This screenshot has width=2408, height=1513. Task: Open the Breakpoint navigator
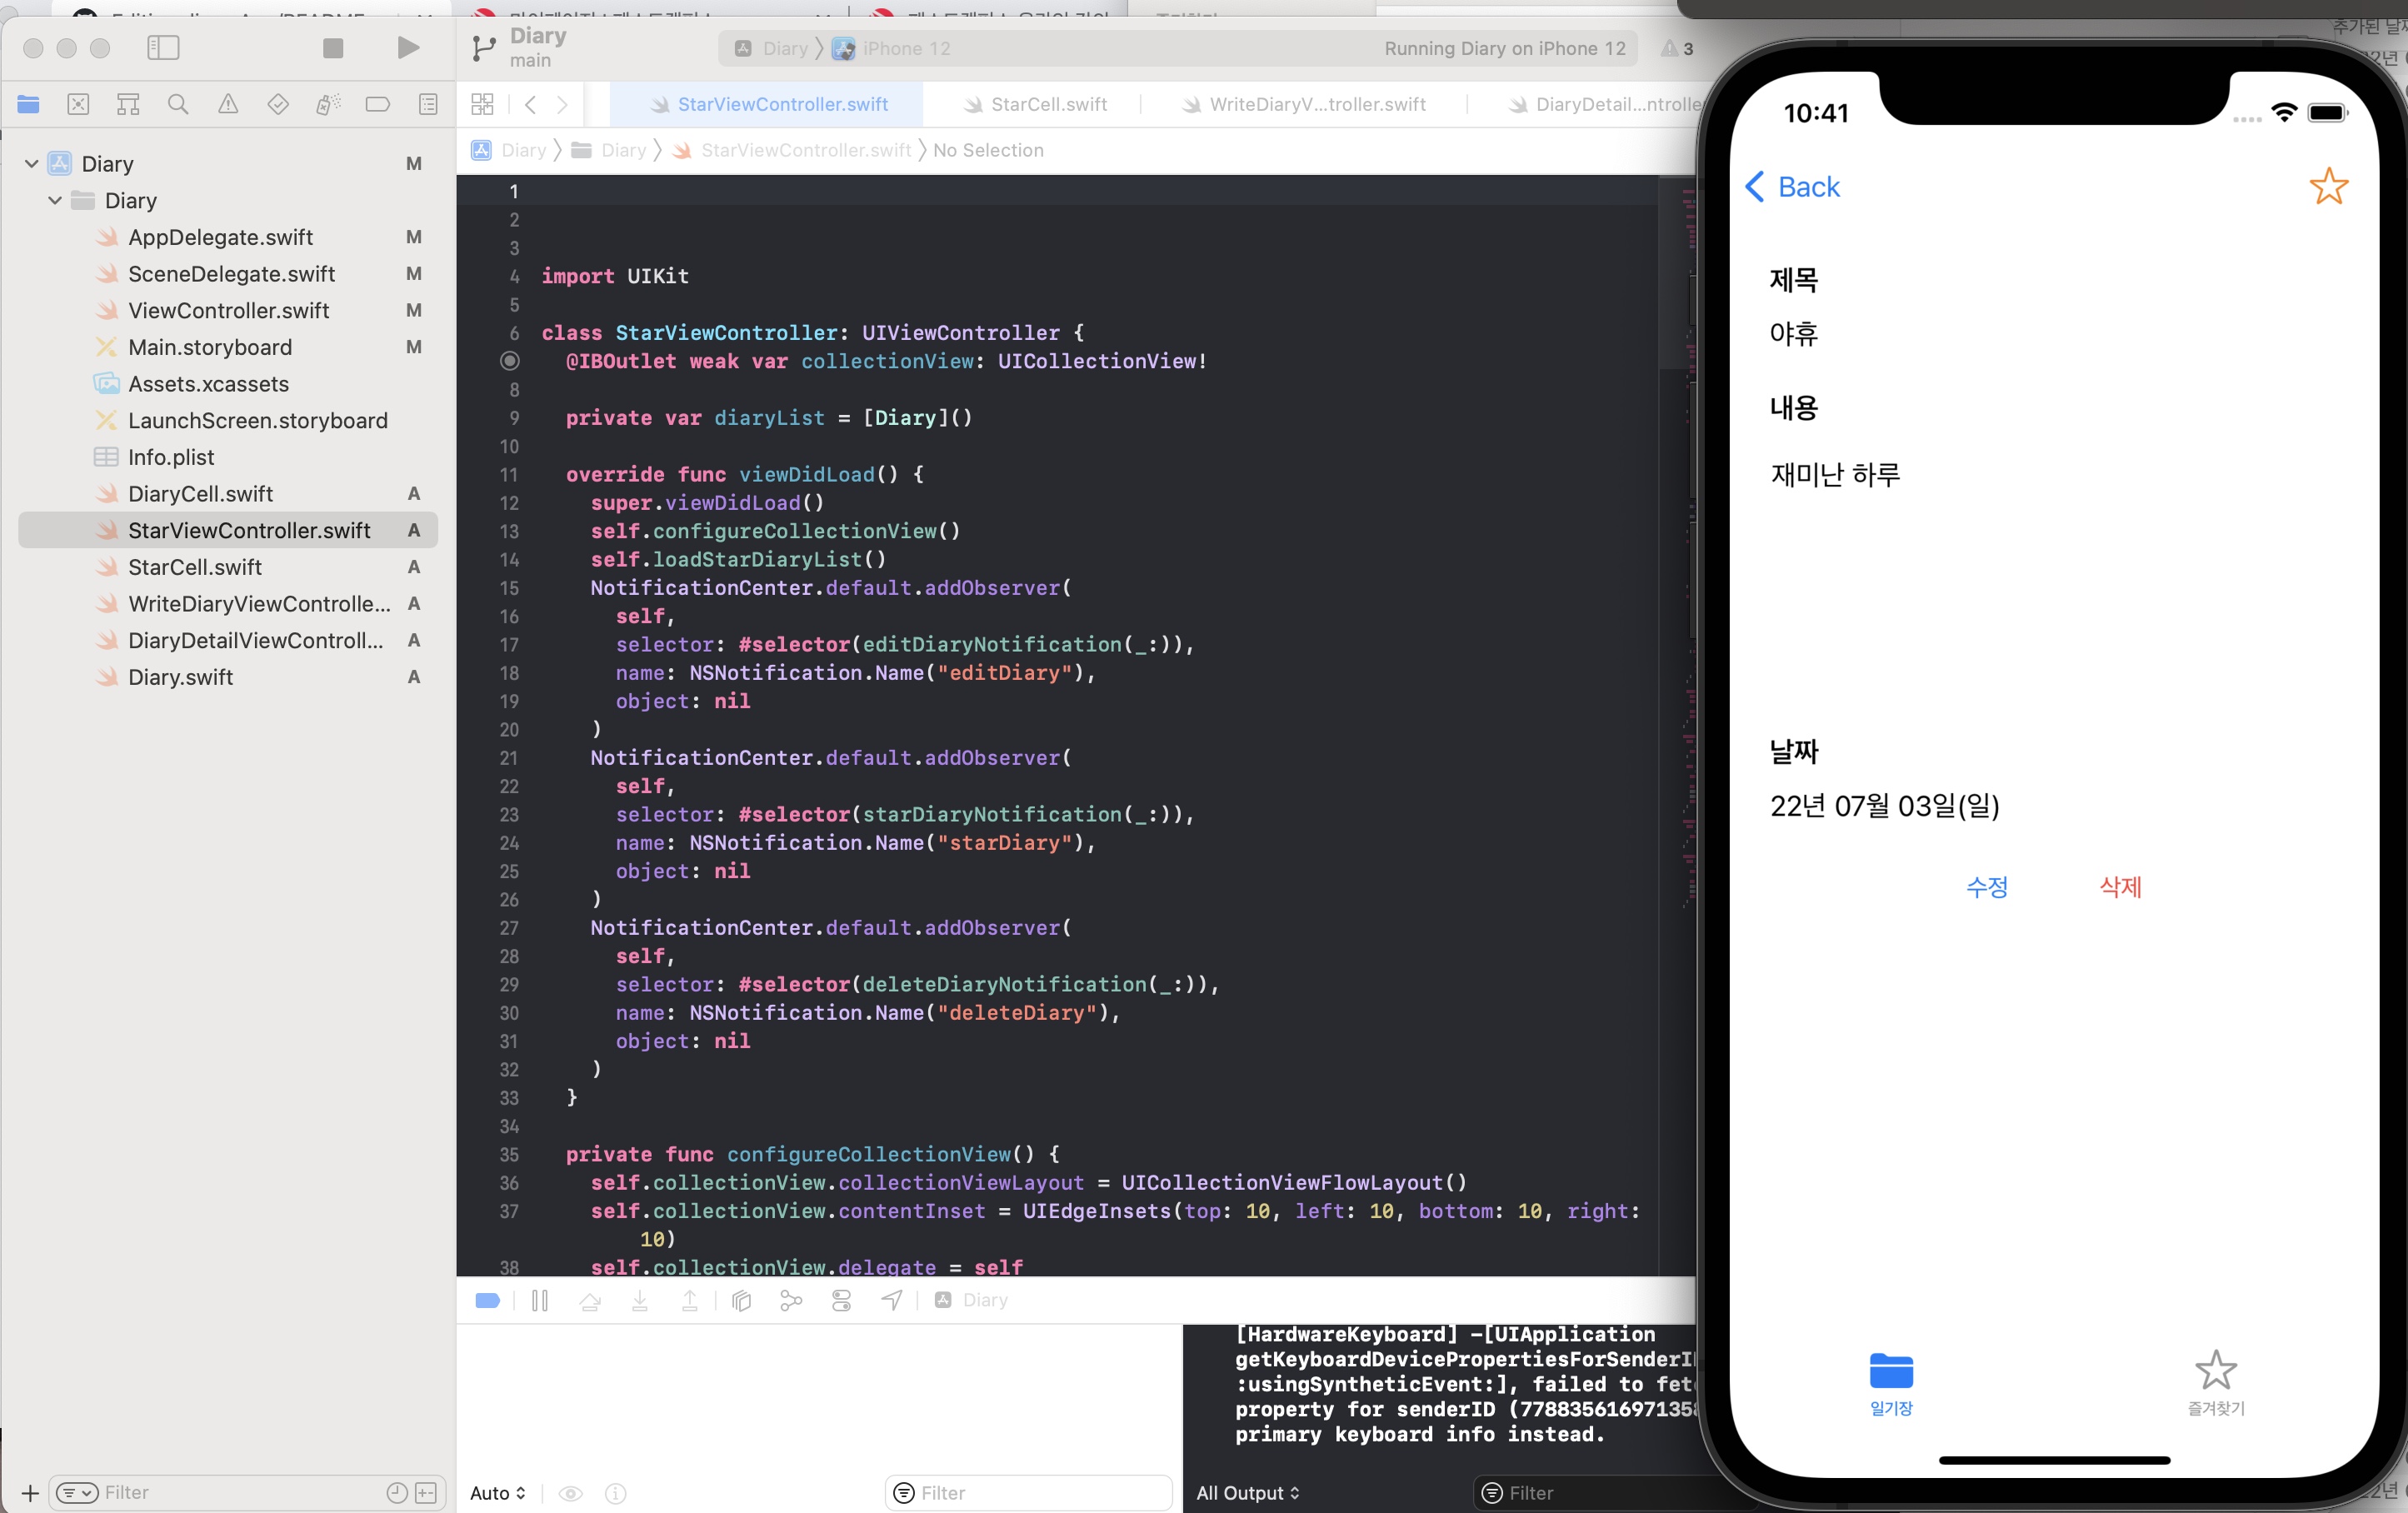click(378, 104)
